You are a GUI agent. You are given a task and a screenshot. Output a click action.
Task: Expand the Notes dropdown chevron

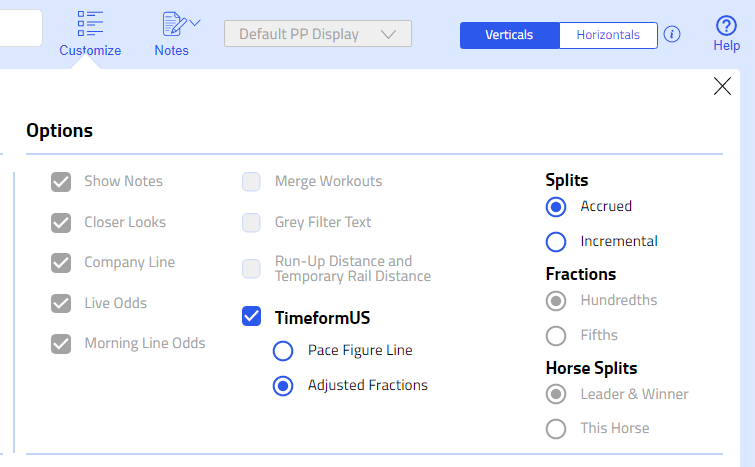coord(195,22)
